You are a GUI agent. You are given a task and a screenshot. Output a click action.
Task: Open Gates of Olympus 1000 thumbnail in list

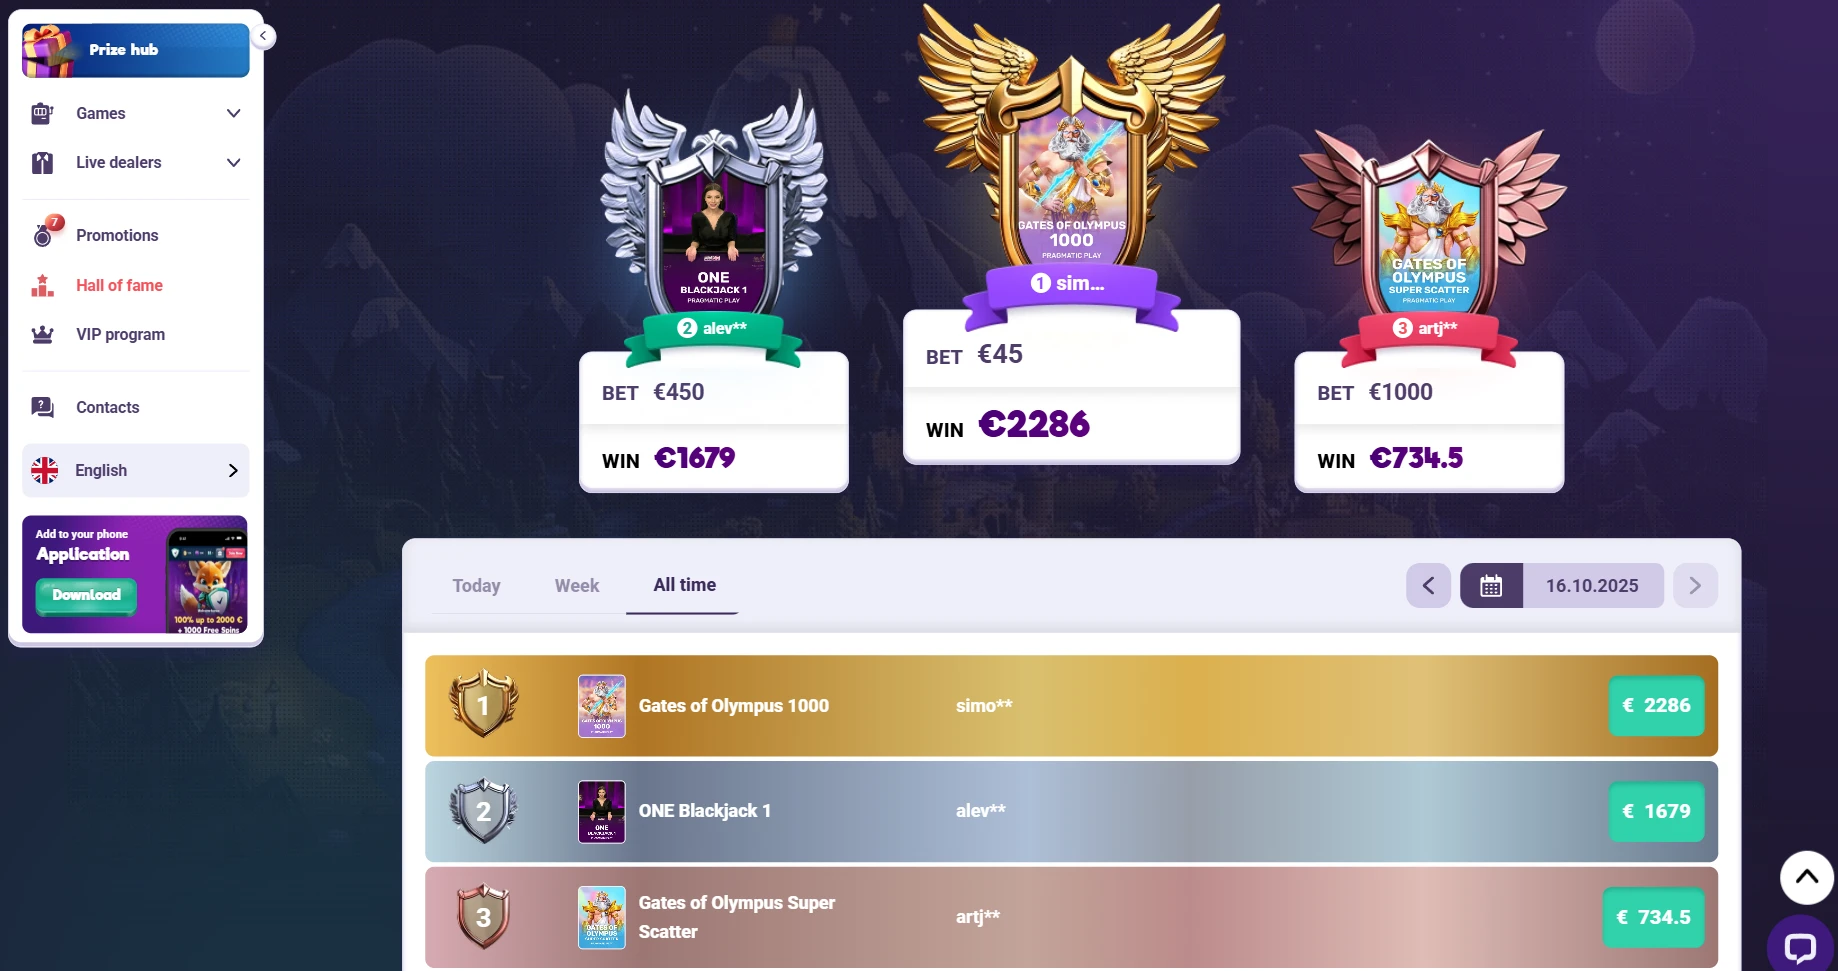[x=602, y=706]
